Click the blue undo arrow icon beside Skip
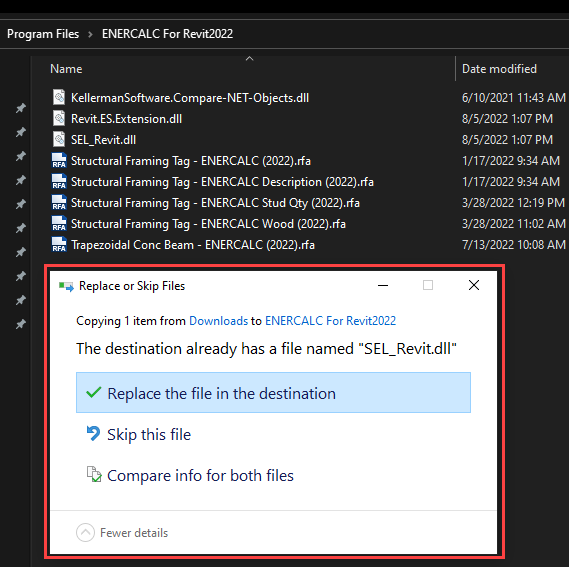569x567 pixels. [93, 433]
